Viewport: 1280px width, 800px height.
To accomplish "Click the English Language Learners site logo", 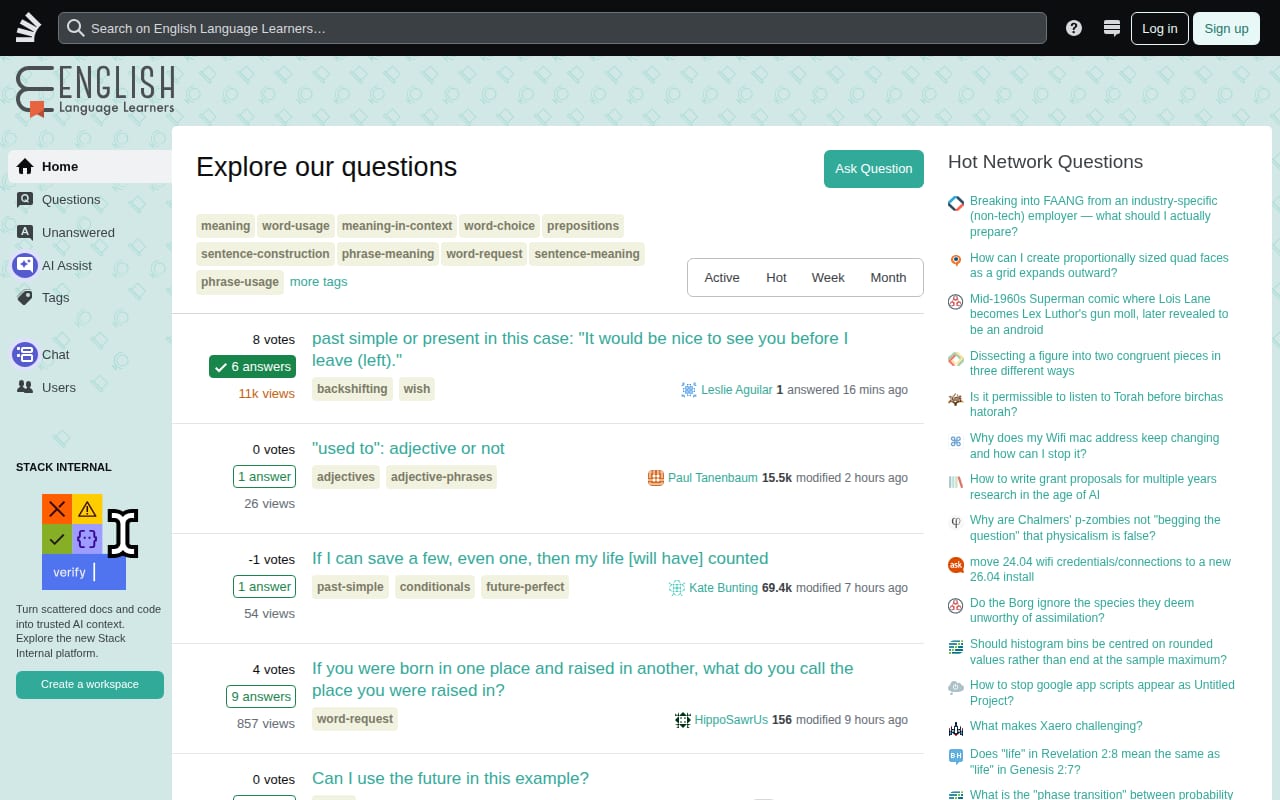I will [x=95, y=91].
